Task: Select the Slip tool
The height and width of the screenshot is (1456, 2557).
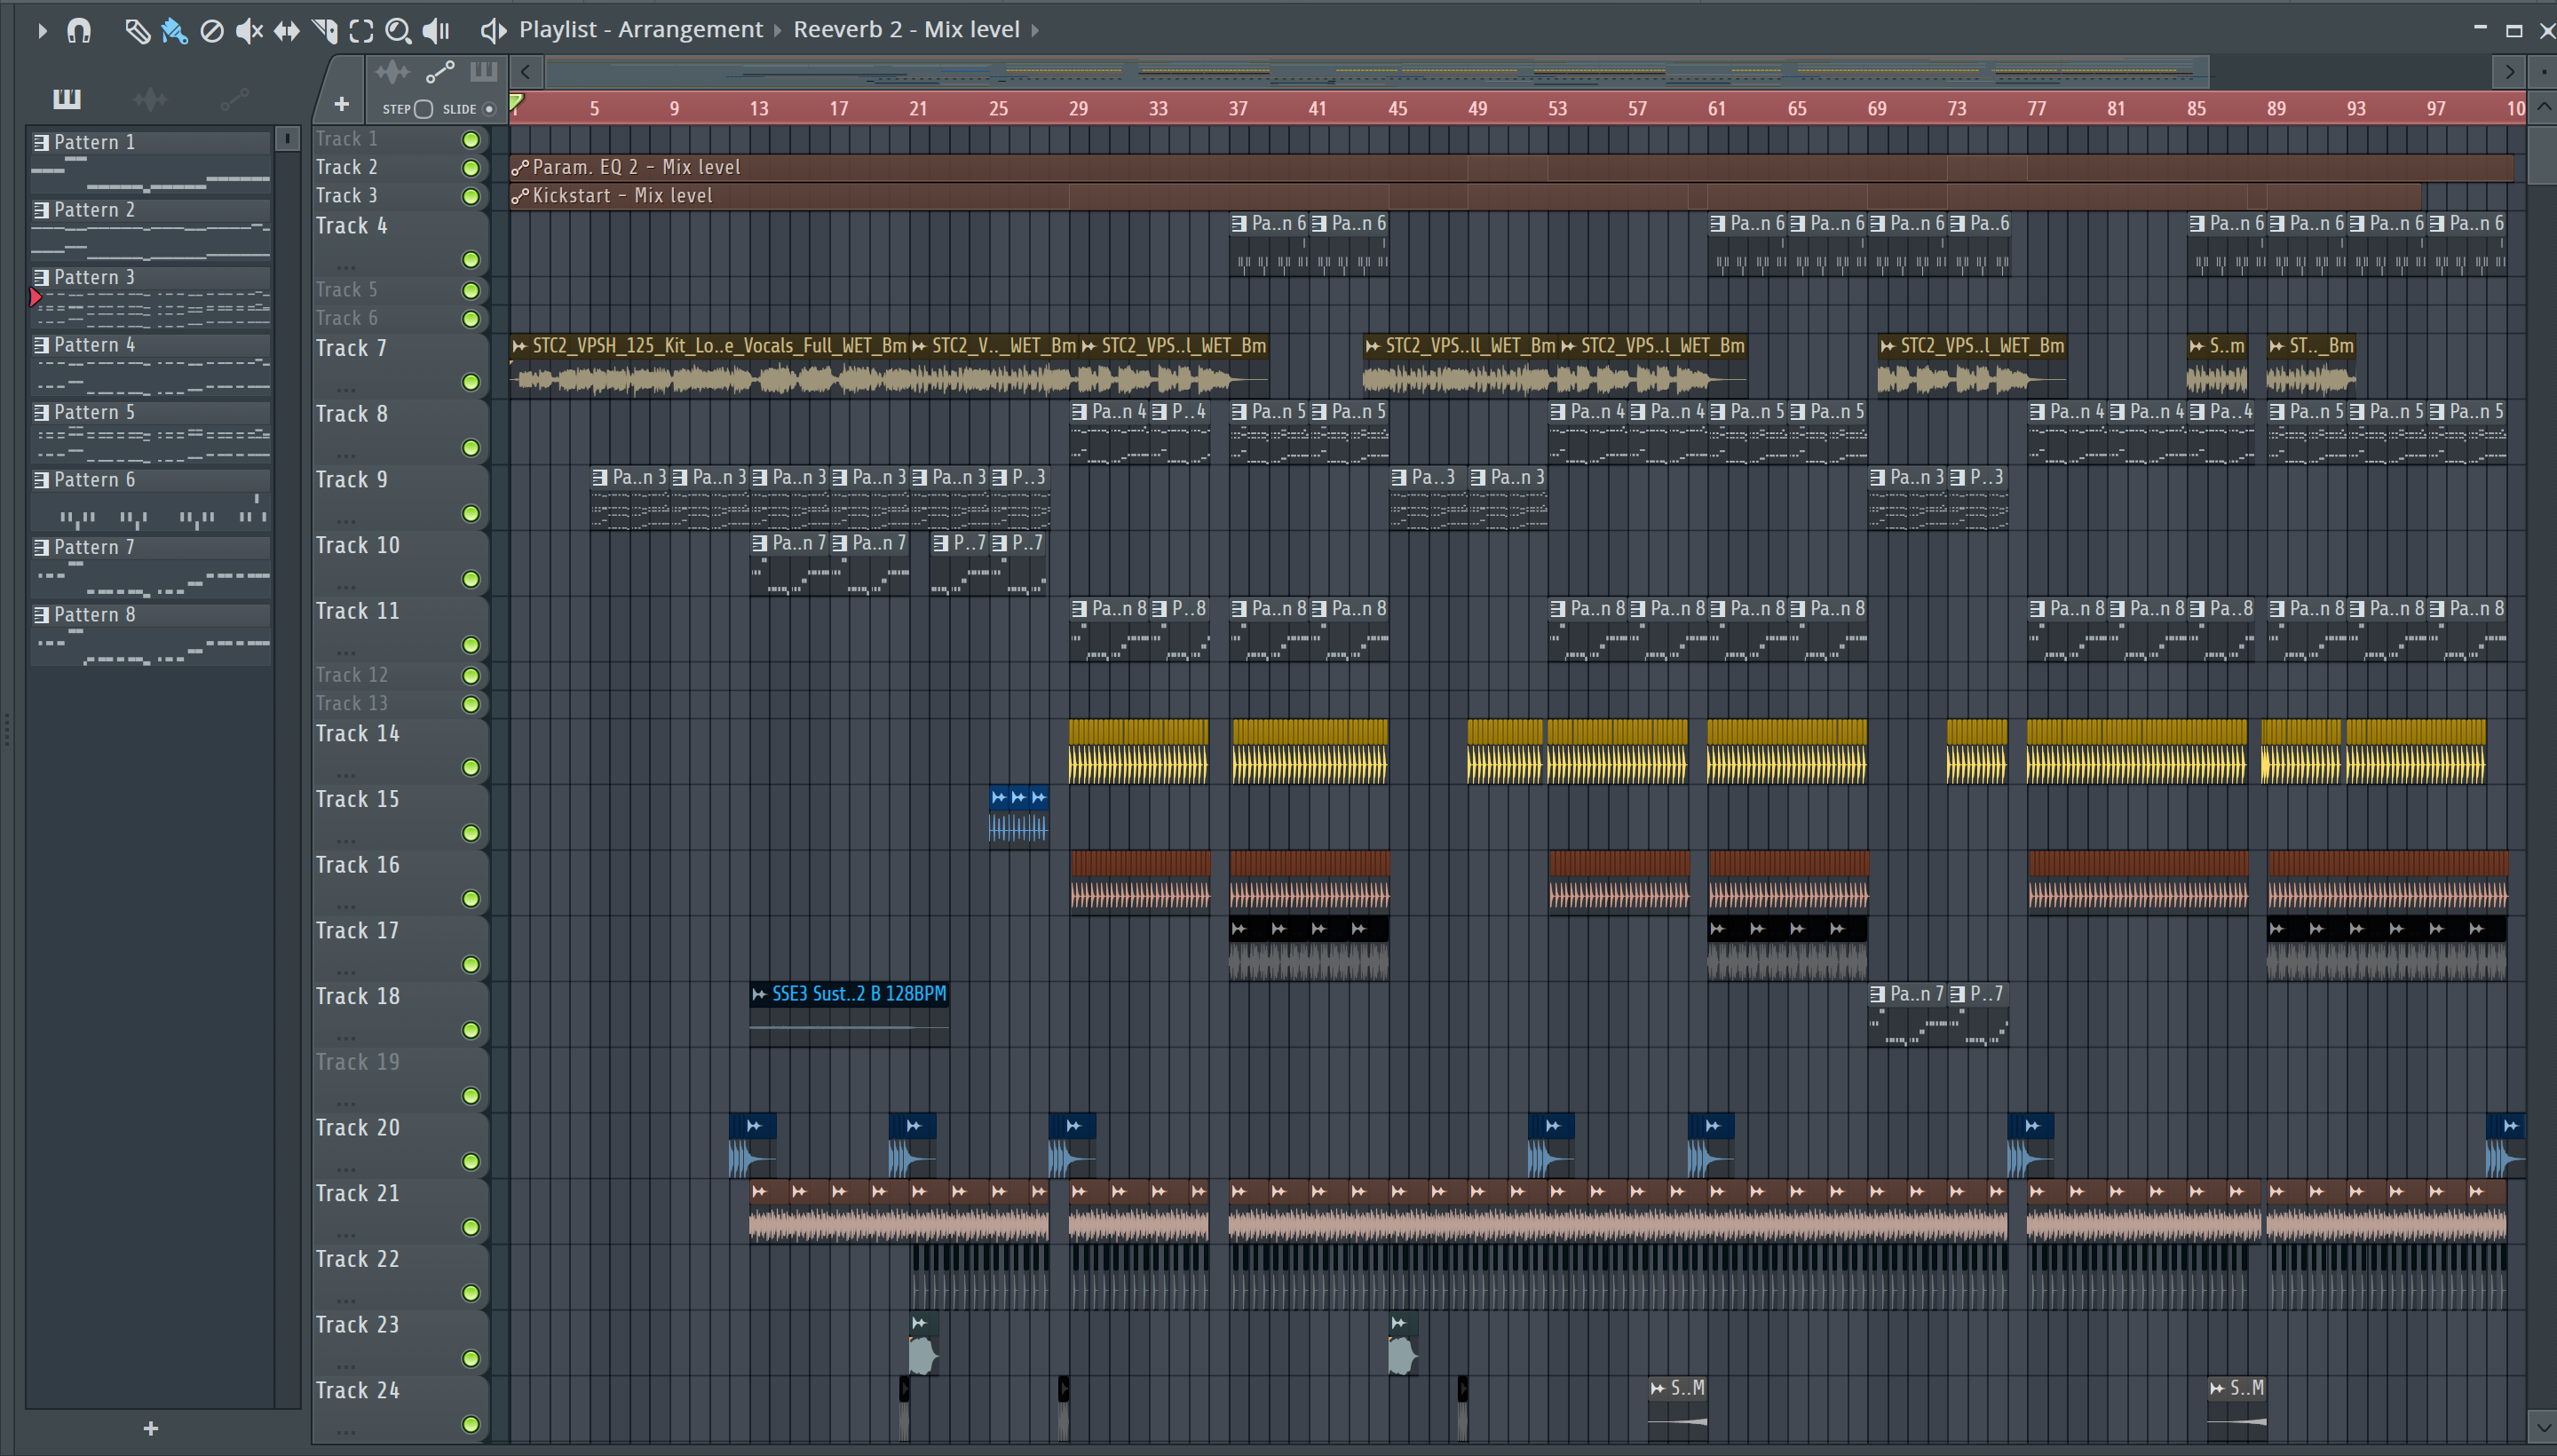Action: tap(287, 31)
